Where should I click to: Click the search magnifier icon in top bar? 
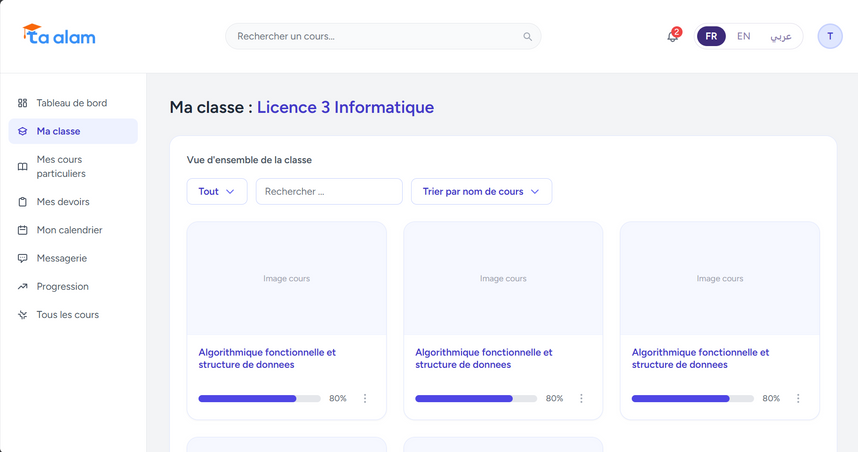[527, 37]
